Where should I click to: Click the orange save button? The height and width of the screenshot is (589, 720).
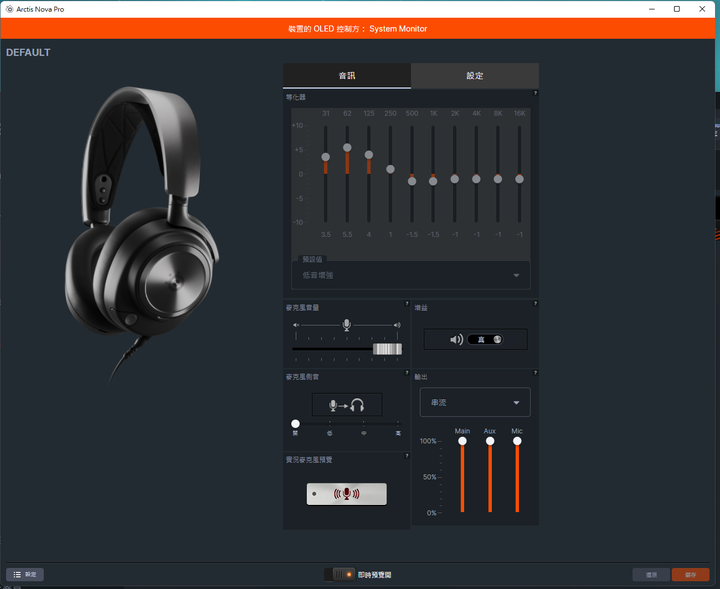click(x=690, y=575)
